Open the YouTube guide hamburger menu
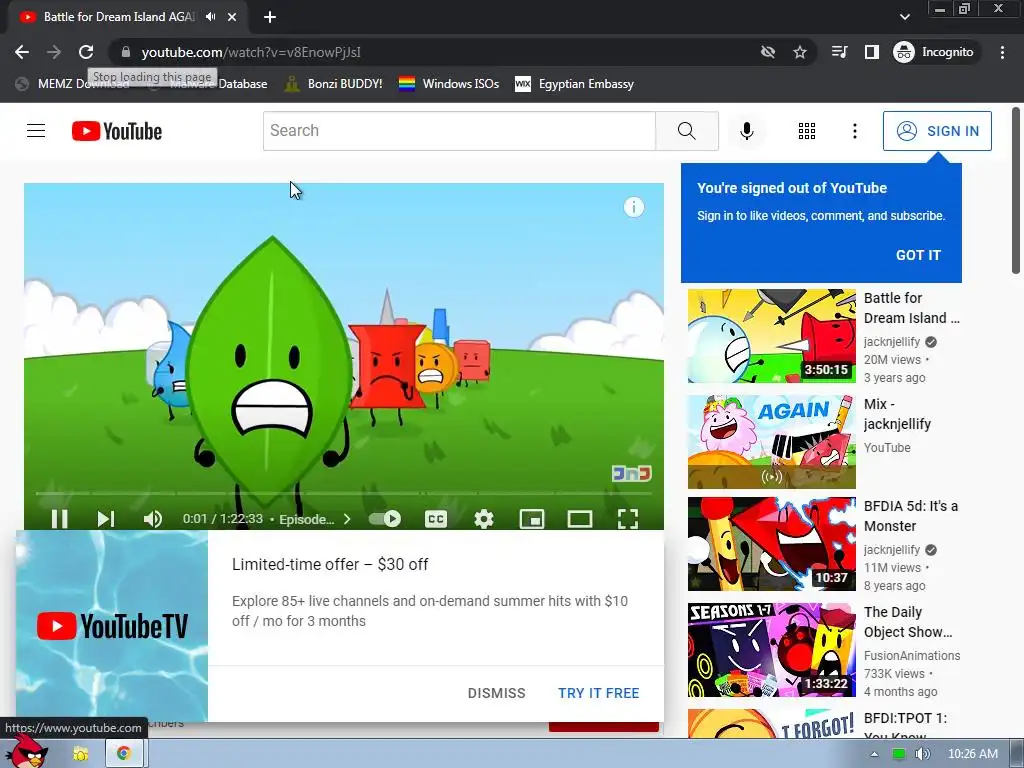Screen dimensions: 1024x768 (36, 131)
